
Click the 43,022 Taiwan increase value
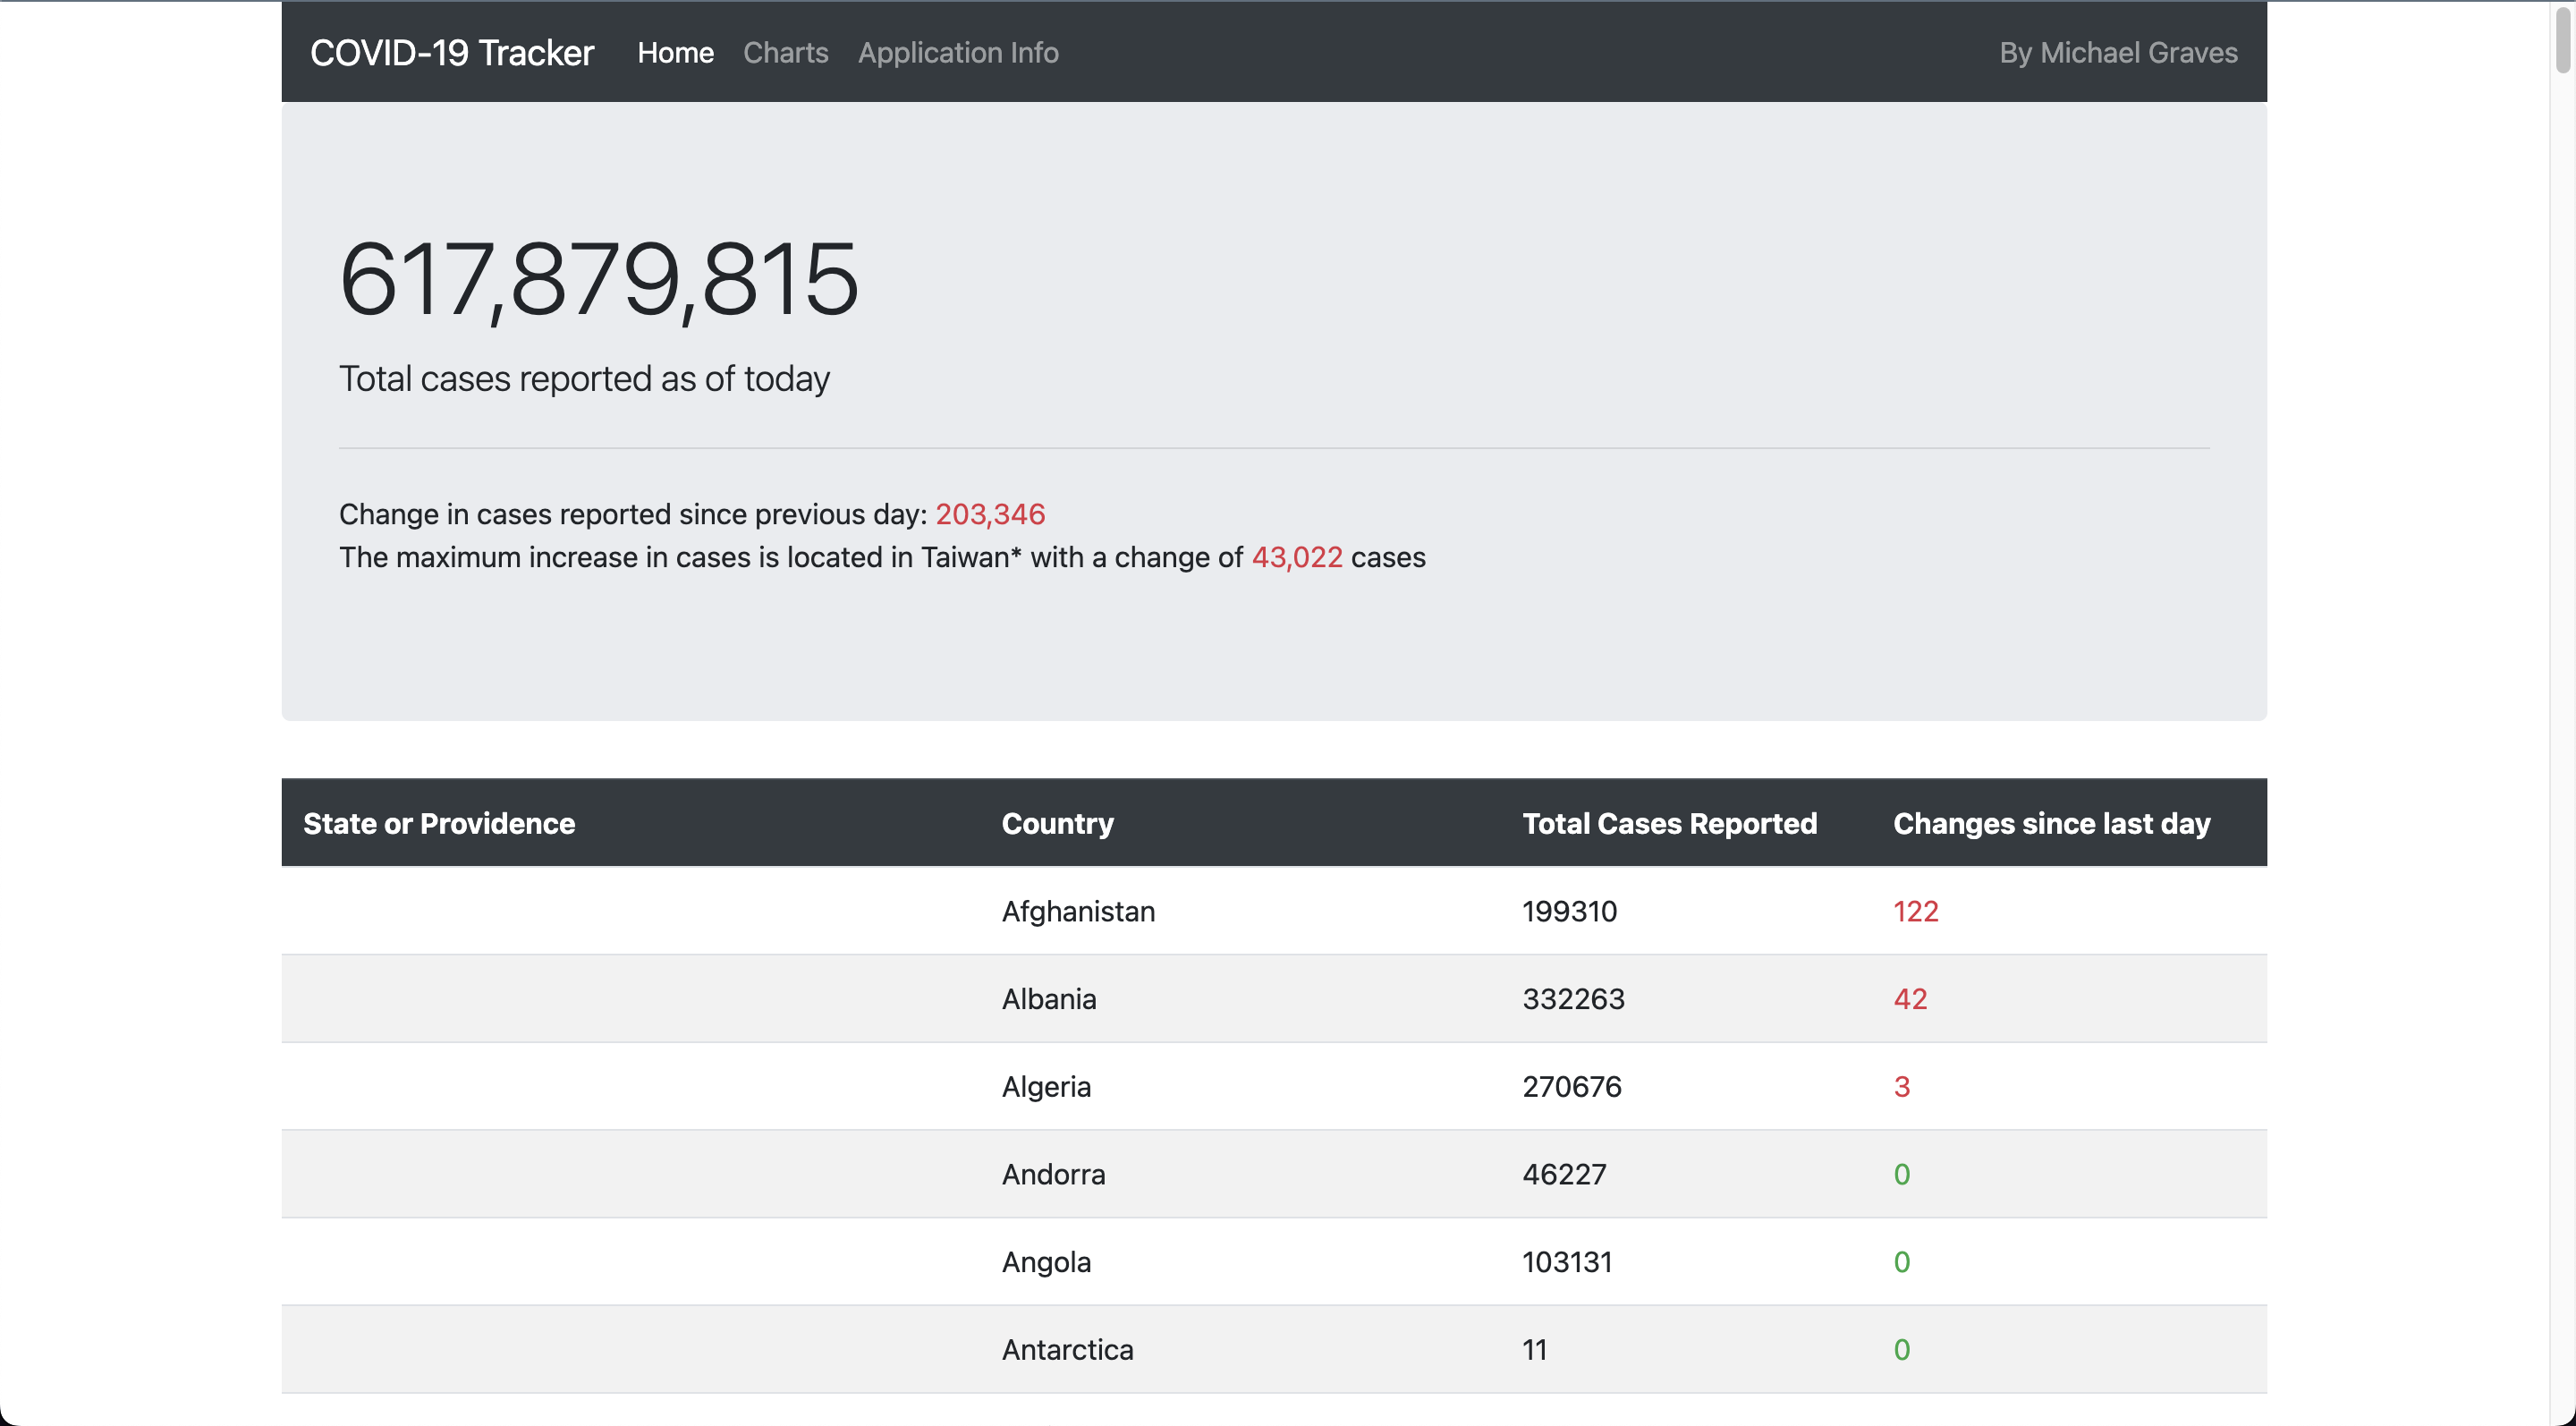coord(1296,557)
